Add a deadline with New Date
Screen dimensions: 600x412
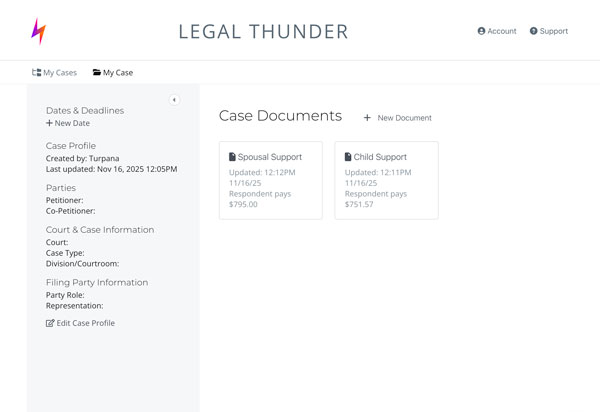(72, 123)
